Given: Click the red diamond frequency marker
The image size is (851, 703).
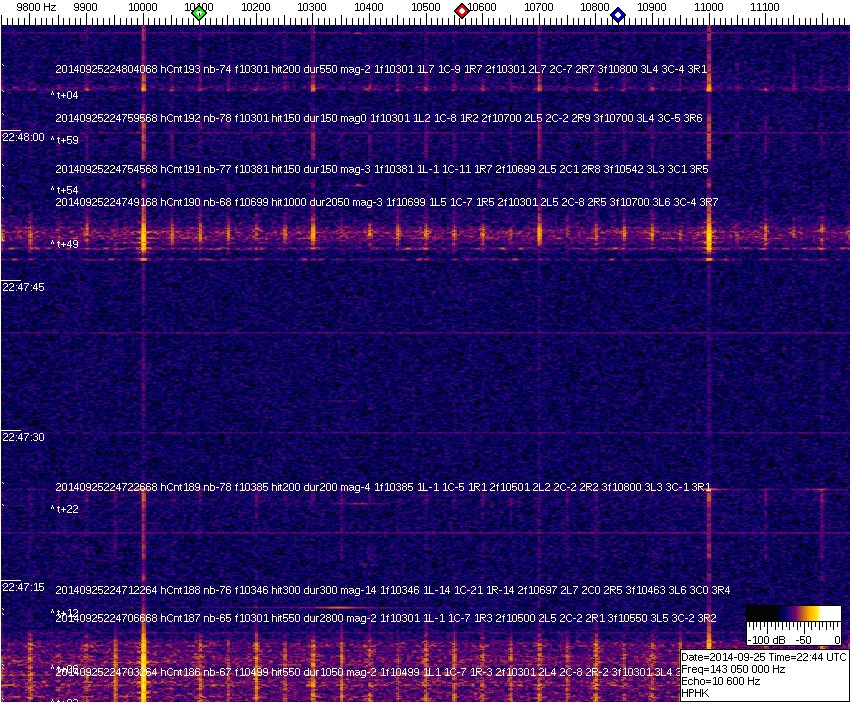Looking at the screenshot, I should click(x=462, y=11).
